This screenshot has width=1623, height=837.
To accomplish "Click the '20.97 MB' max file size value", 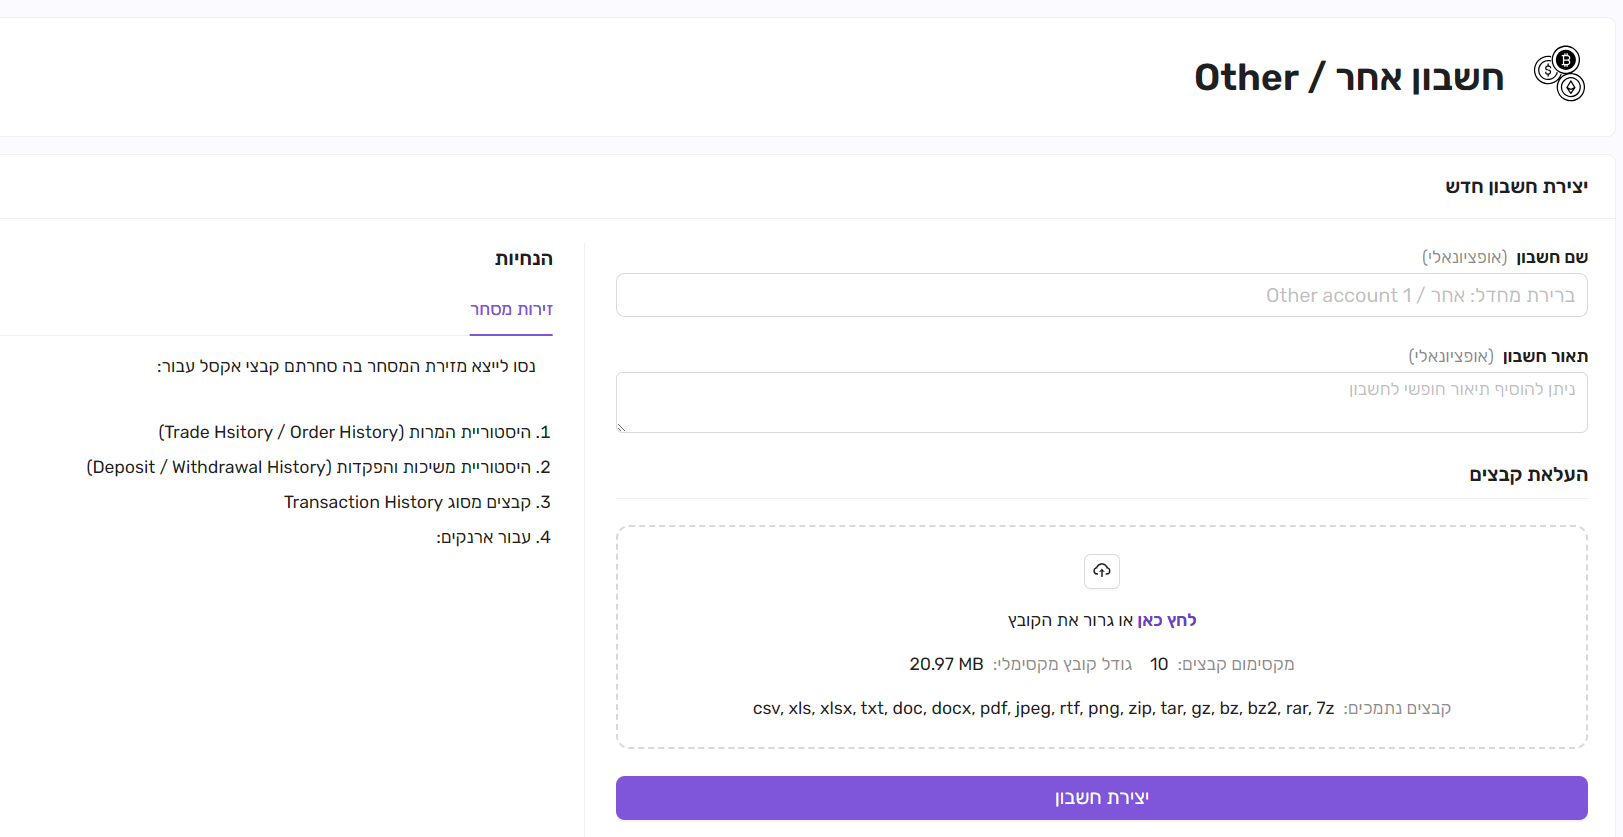I will (946, 664).
